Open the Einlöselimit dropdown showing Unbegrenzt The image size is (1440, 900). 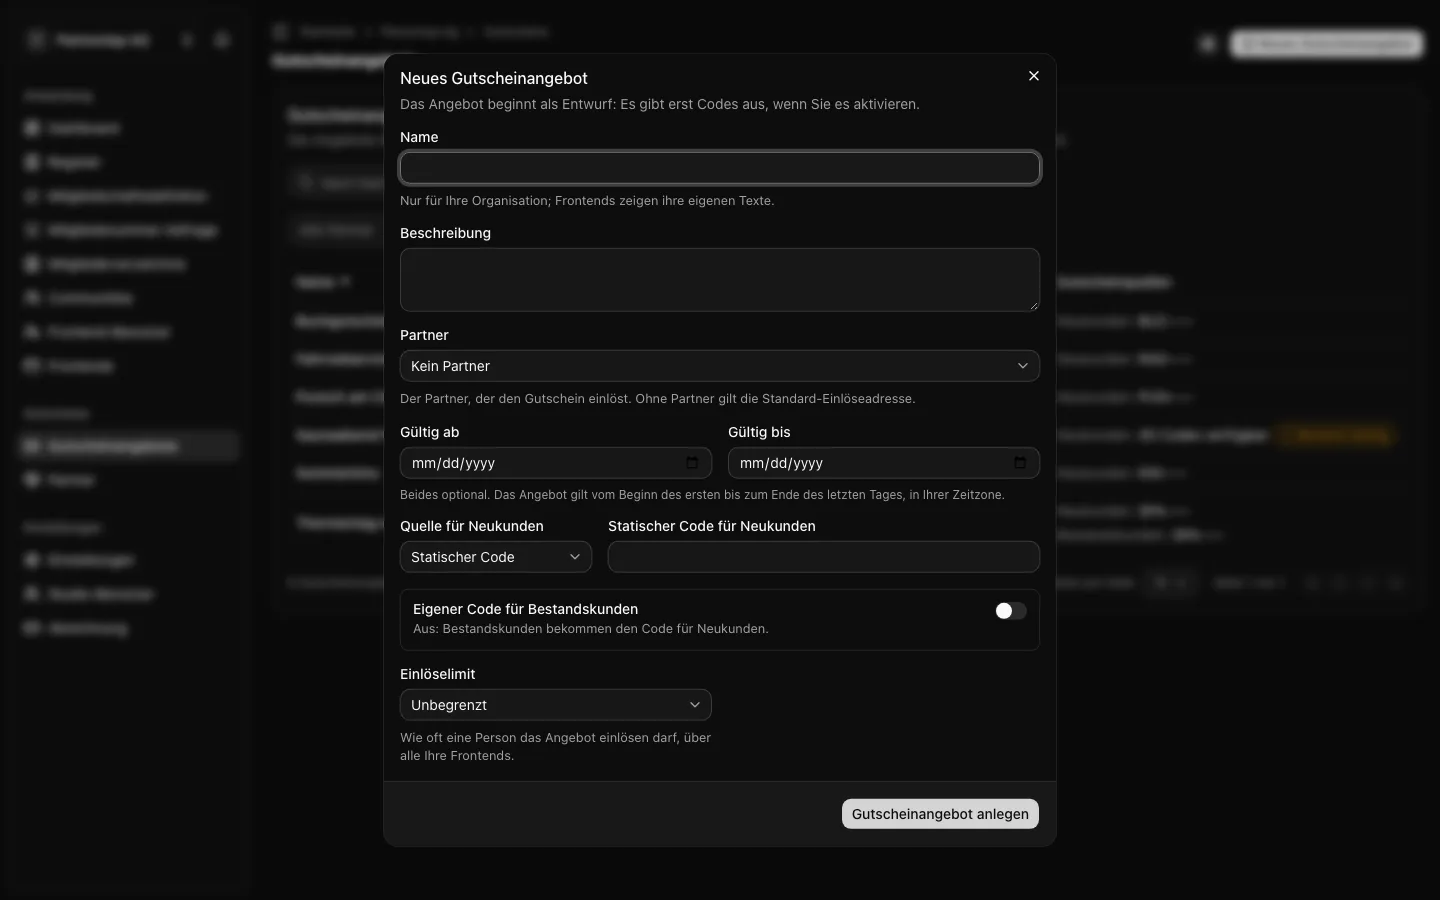click(x=556, y=705)
